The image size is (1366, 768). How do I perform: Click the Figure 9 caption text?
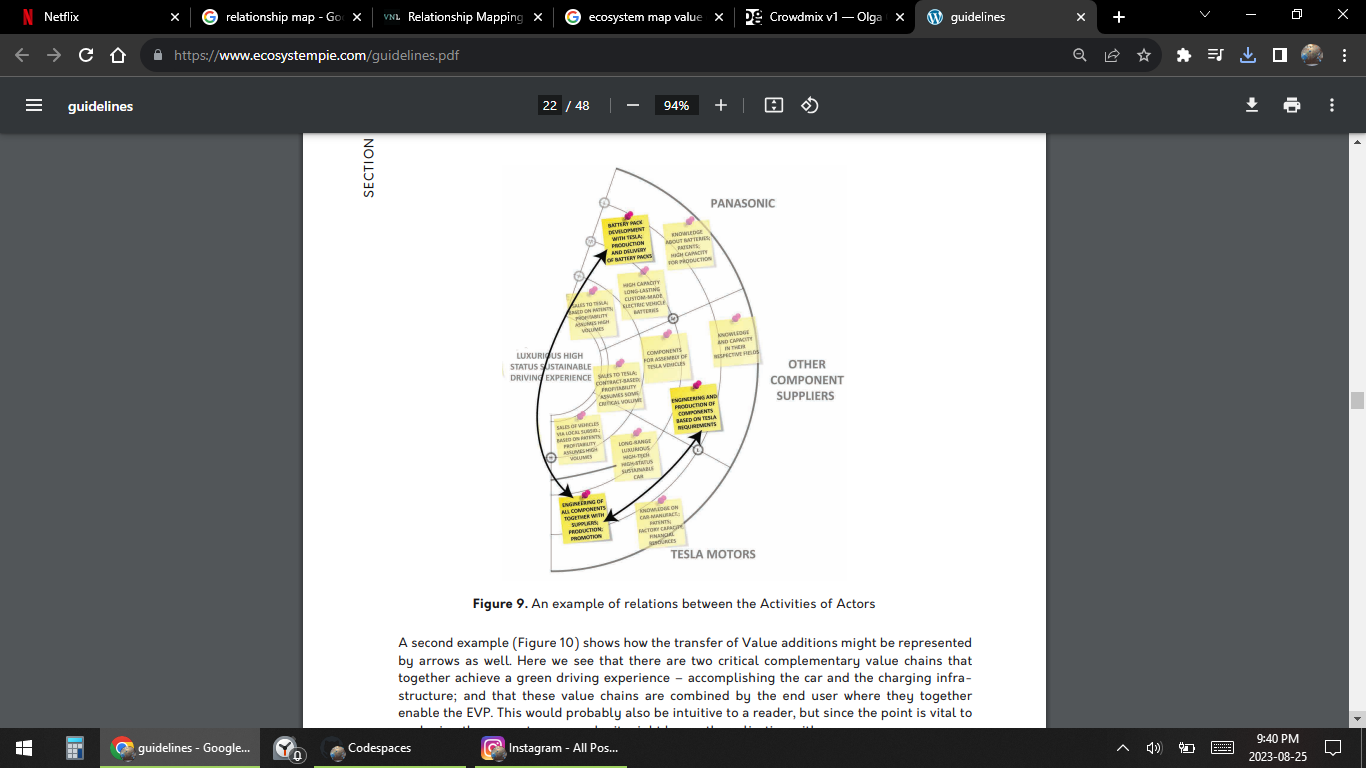pyautogui.click(x=674, y=604)
